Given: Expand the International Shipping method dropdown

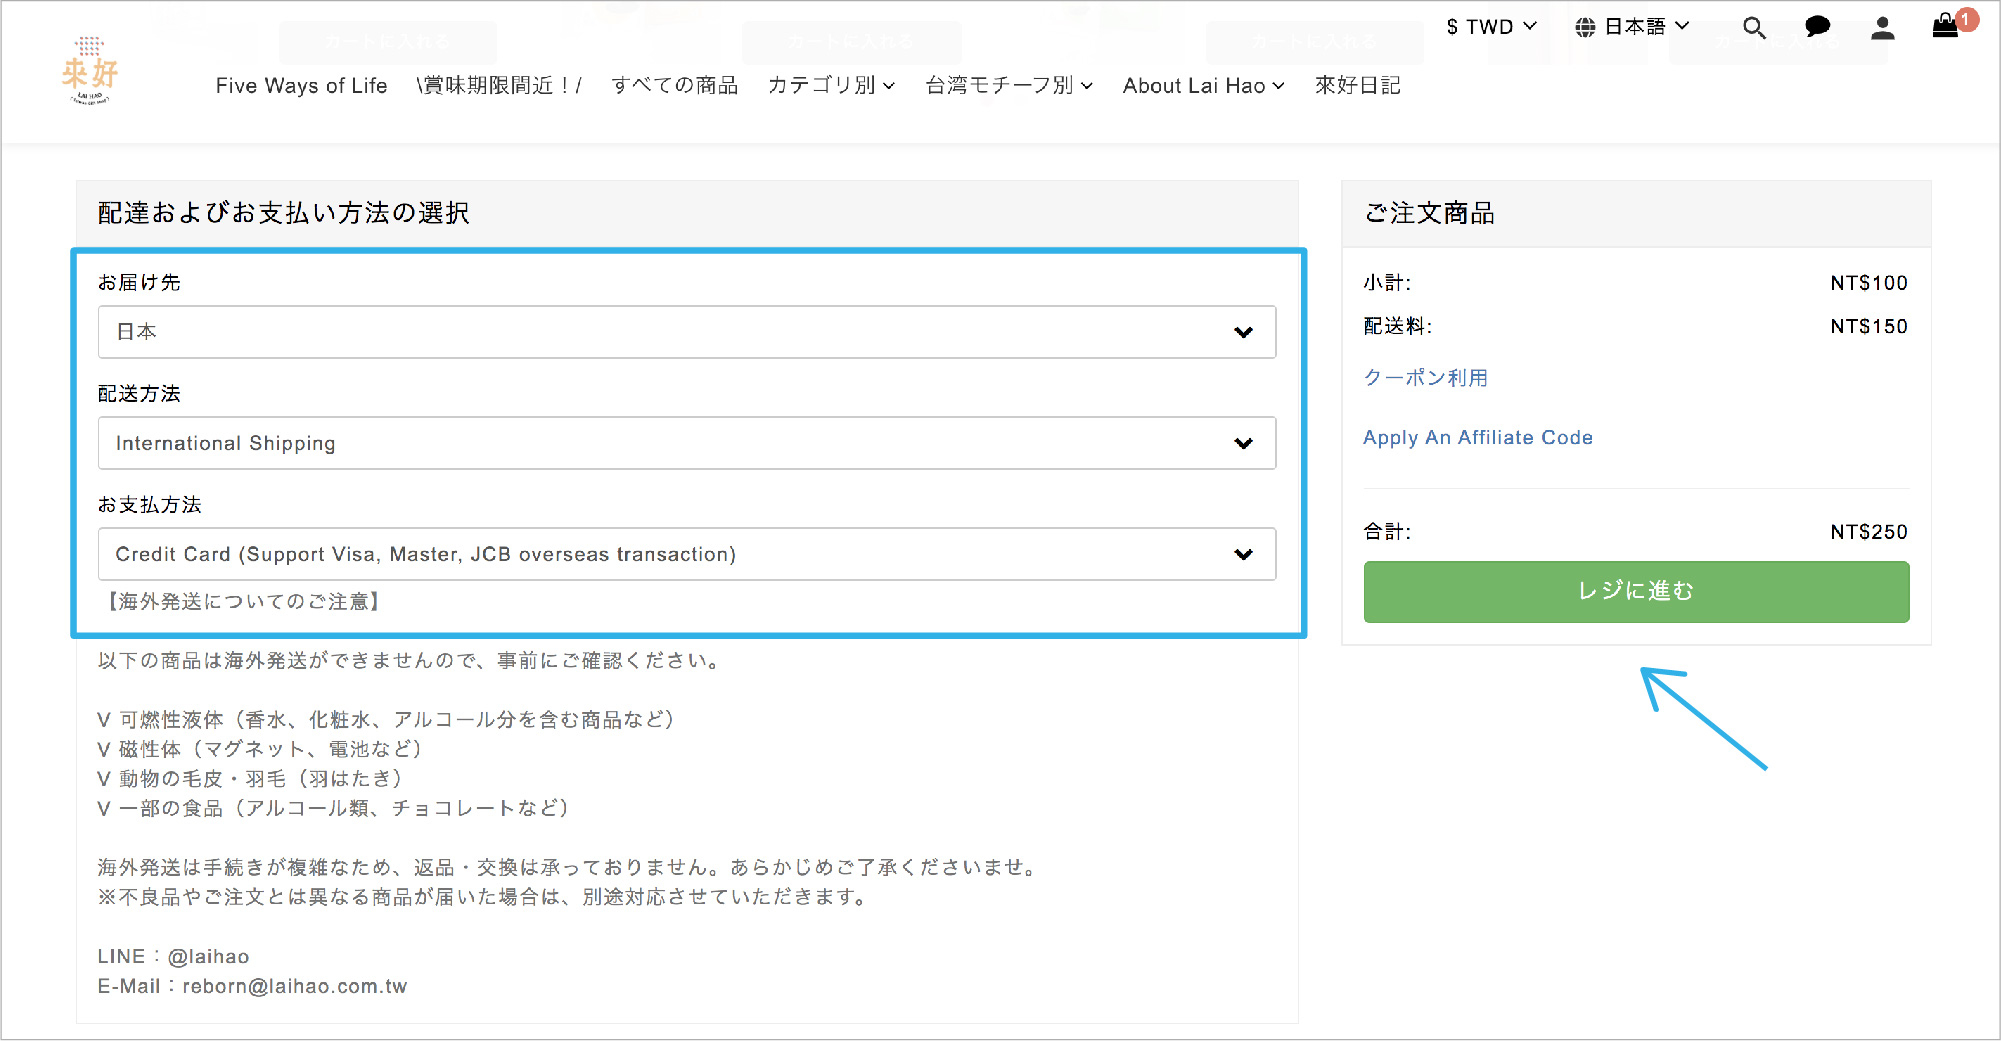Looking at the screenshot, I should click(686, 443).
